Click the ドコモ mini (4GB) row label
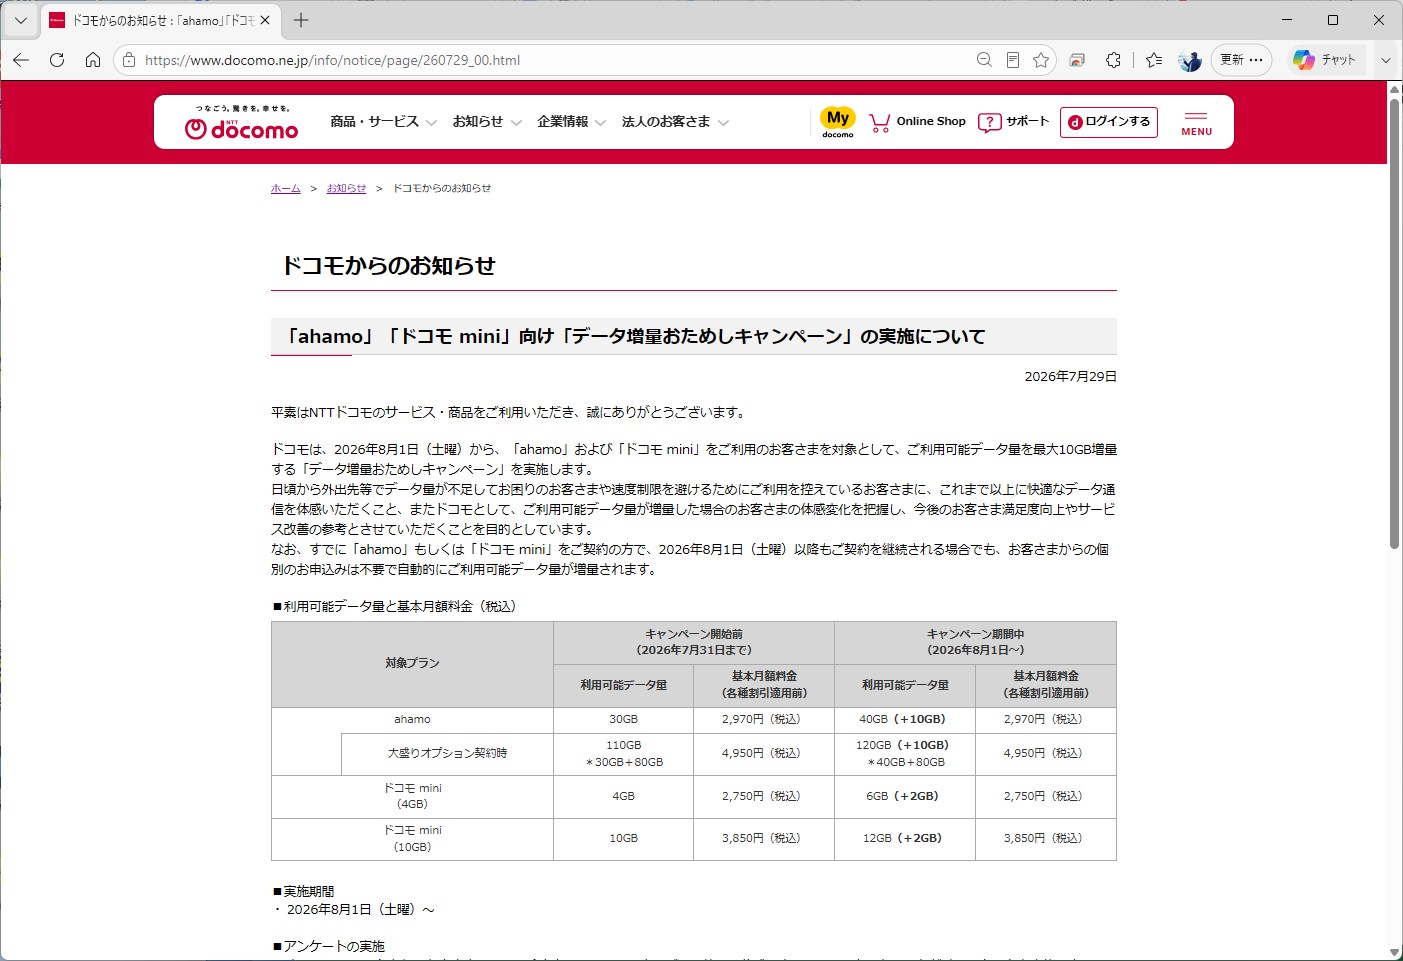This screenshot has width=1403, height=961. [412, 796]
